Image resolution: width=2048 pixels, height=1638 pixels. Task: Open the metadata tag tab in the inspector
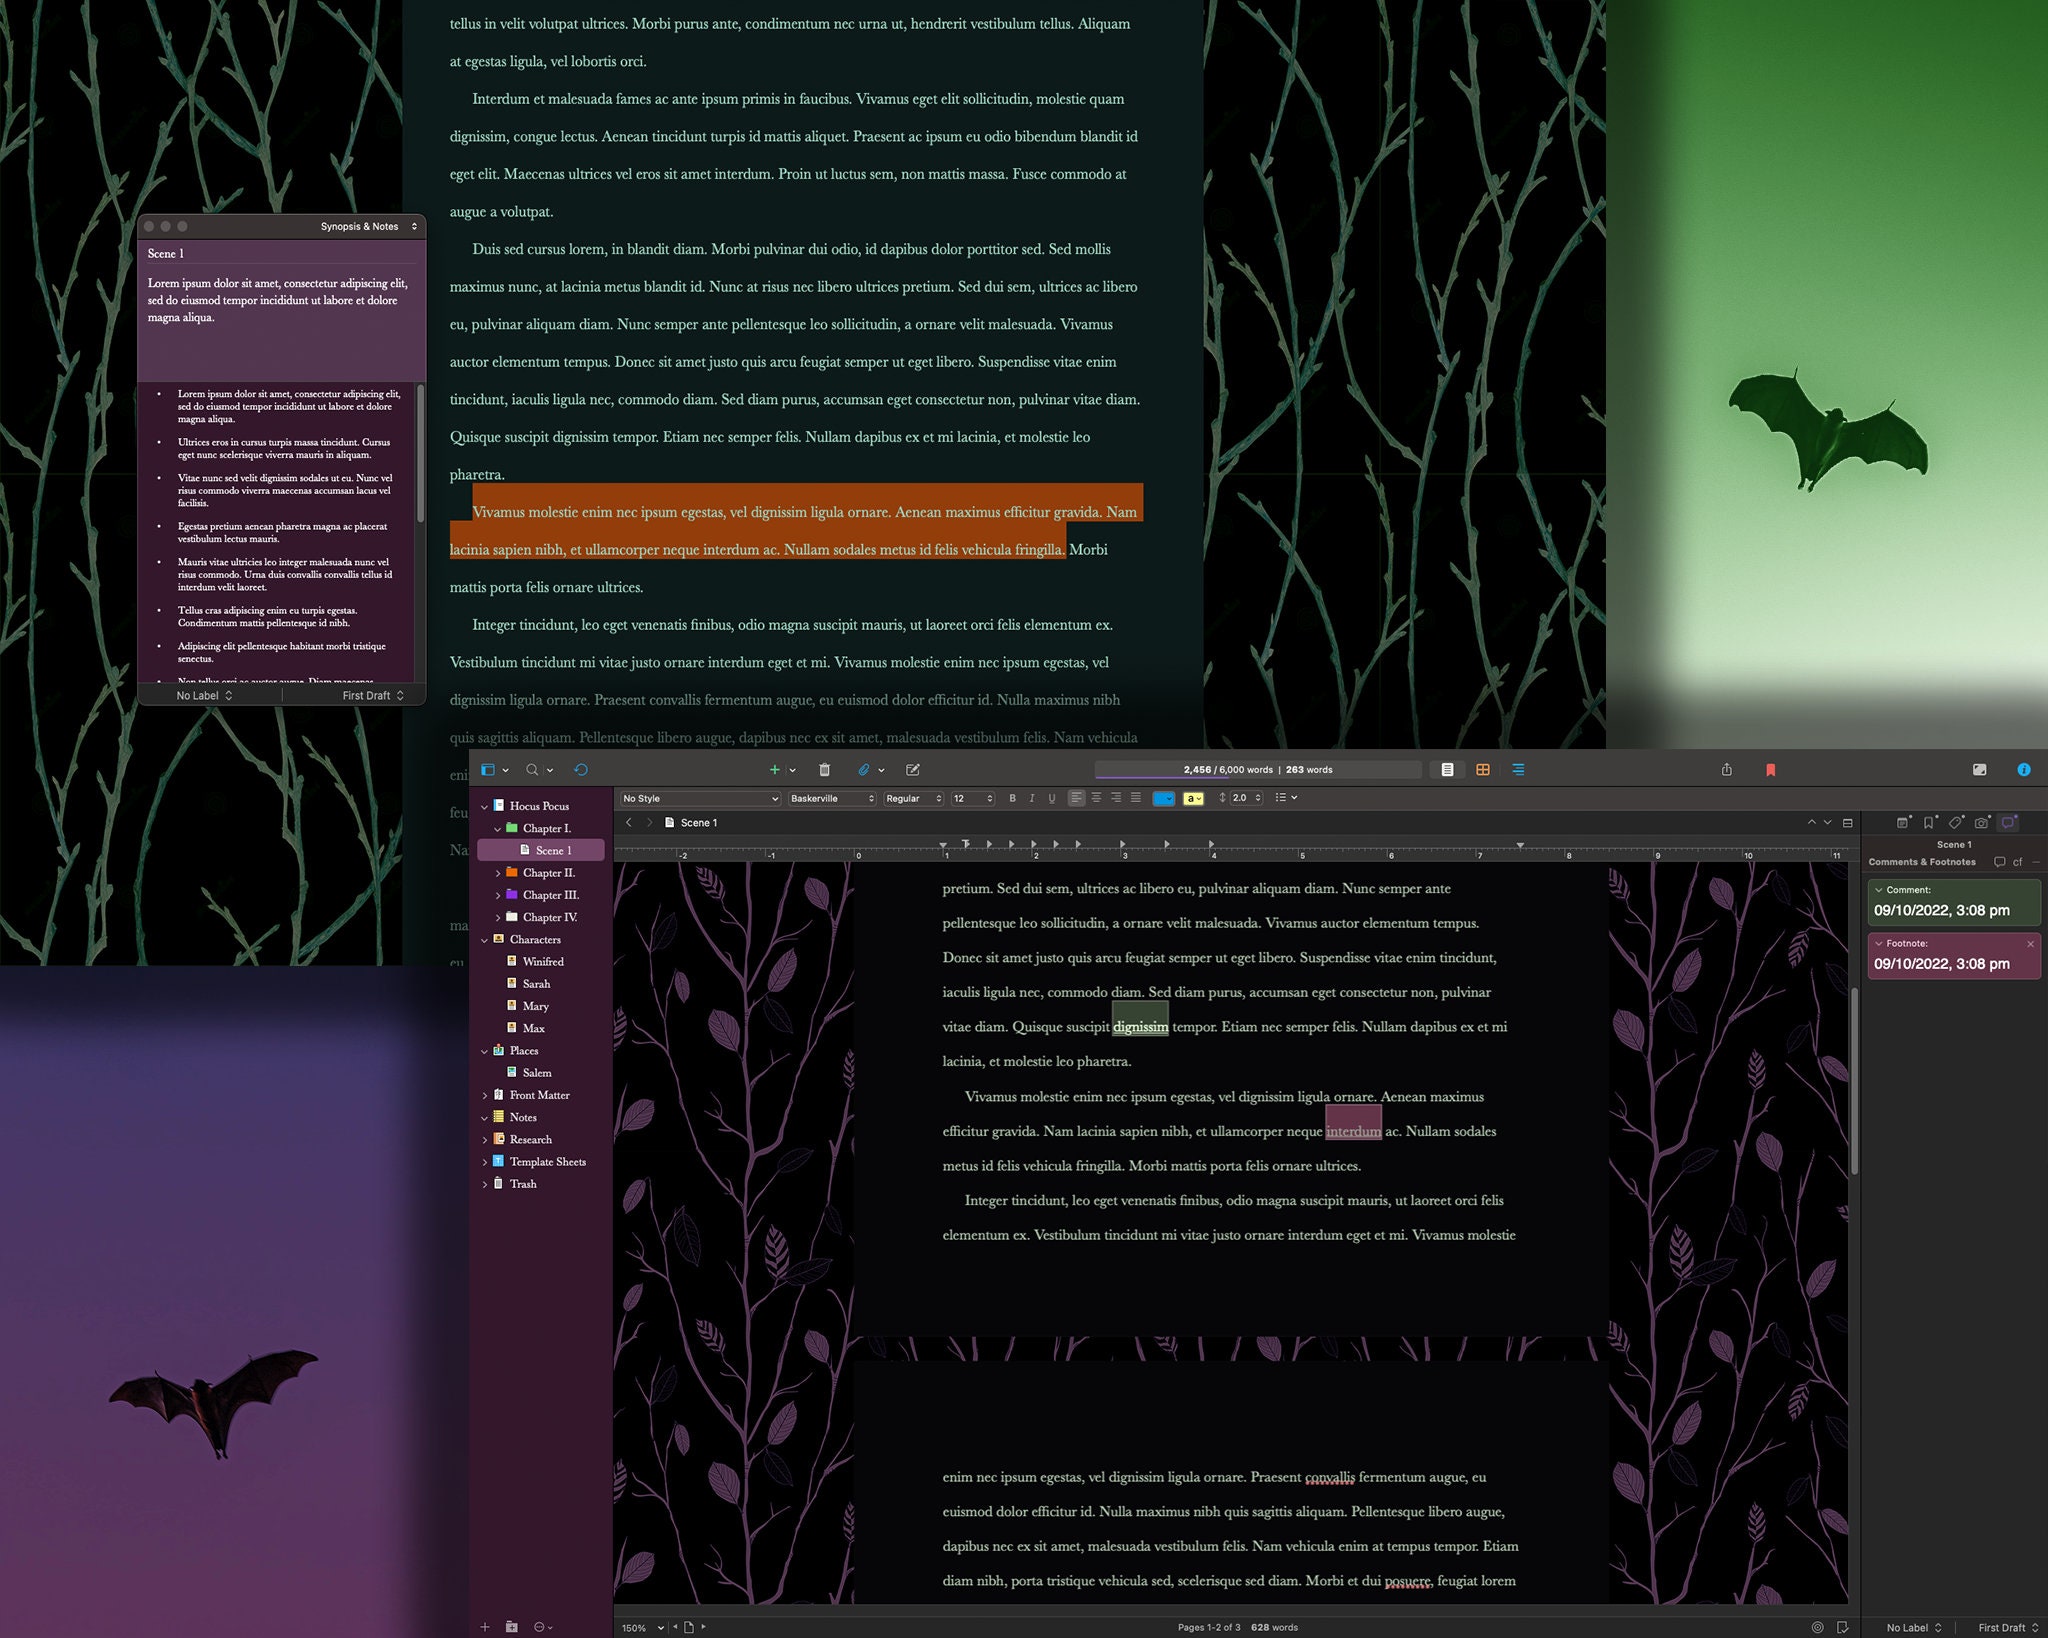click(1956, 822)
